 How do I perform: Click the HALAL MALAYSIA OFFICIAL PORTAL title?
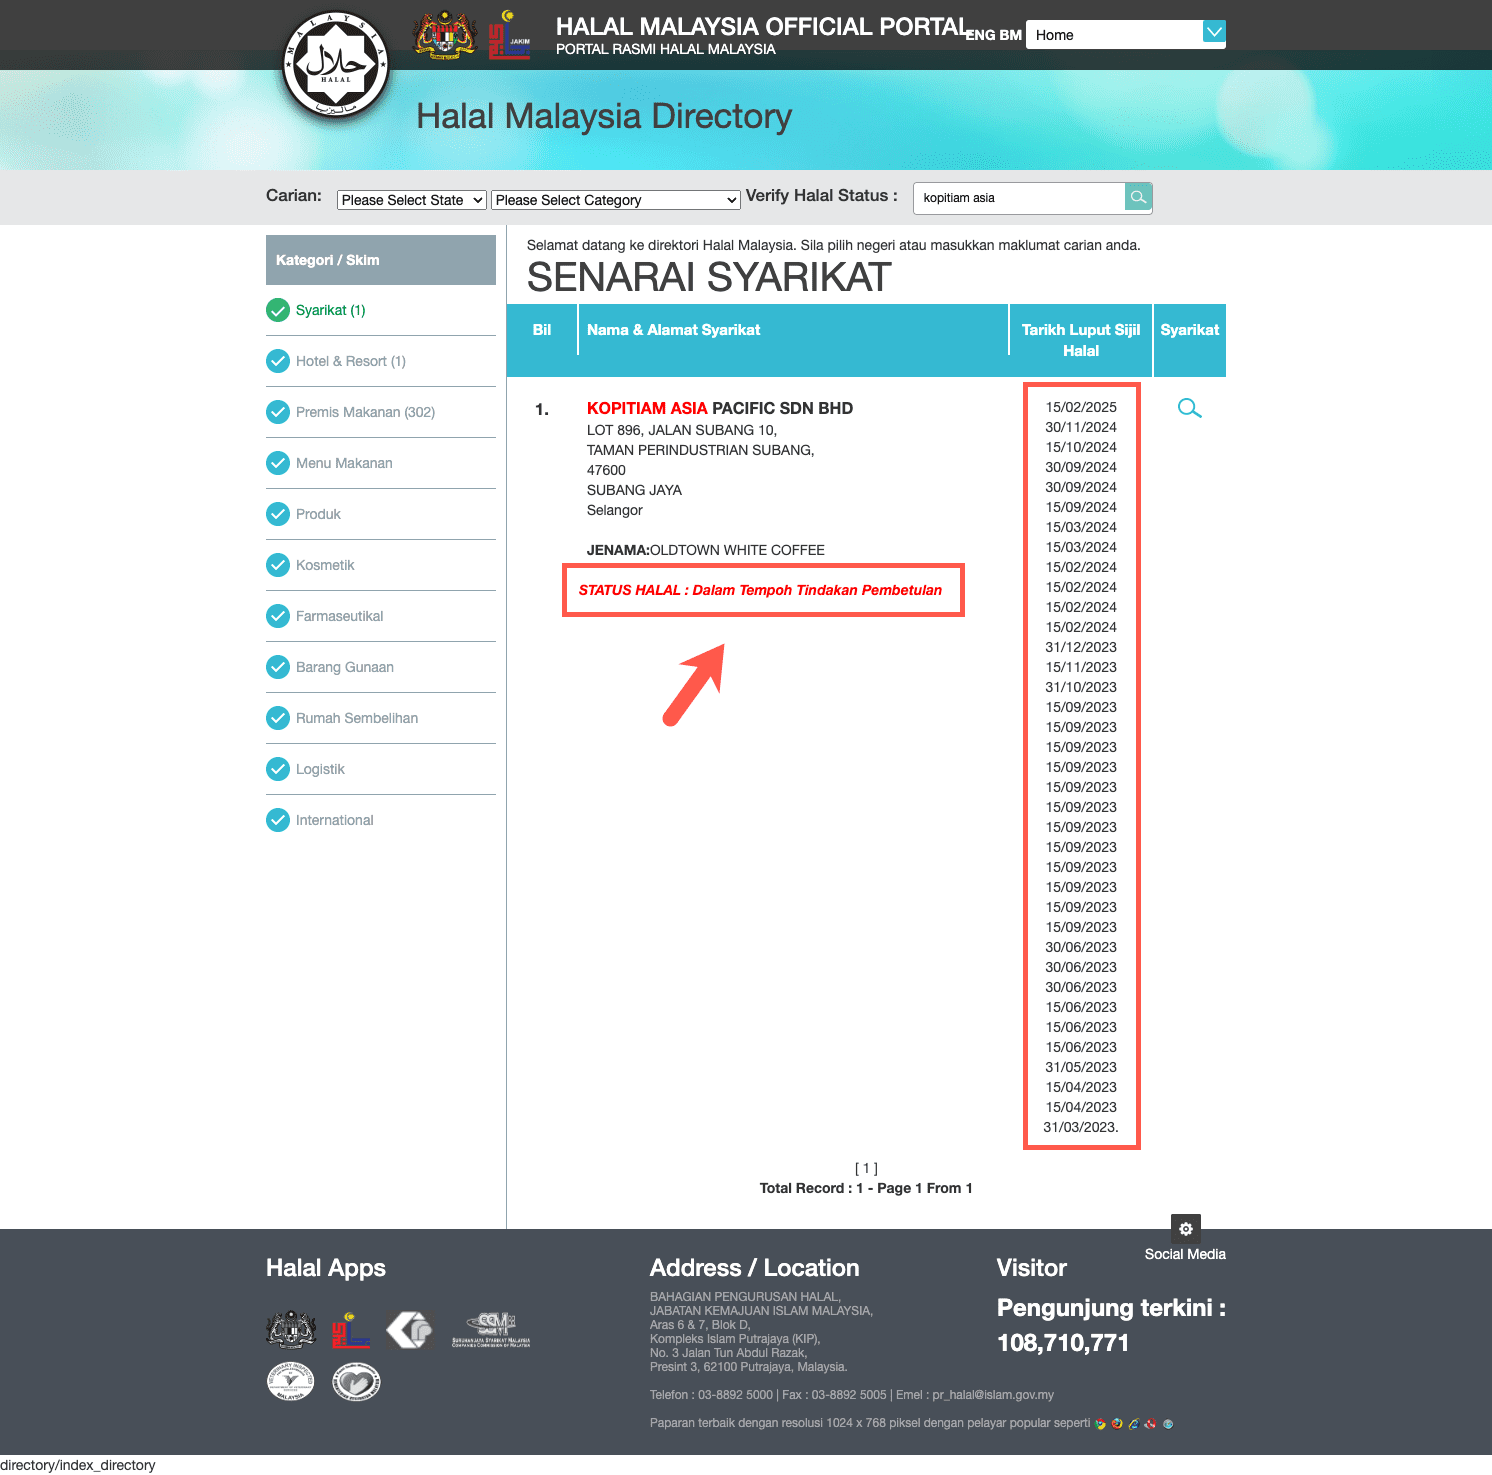click(x=762, y=27)
